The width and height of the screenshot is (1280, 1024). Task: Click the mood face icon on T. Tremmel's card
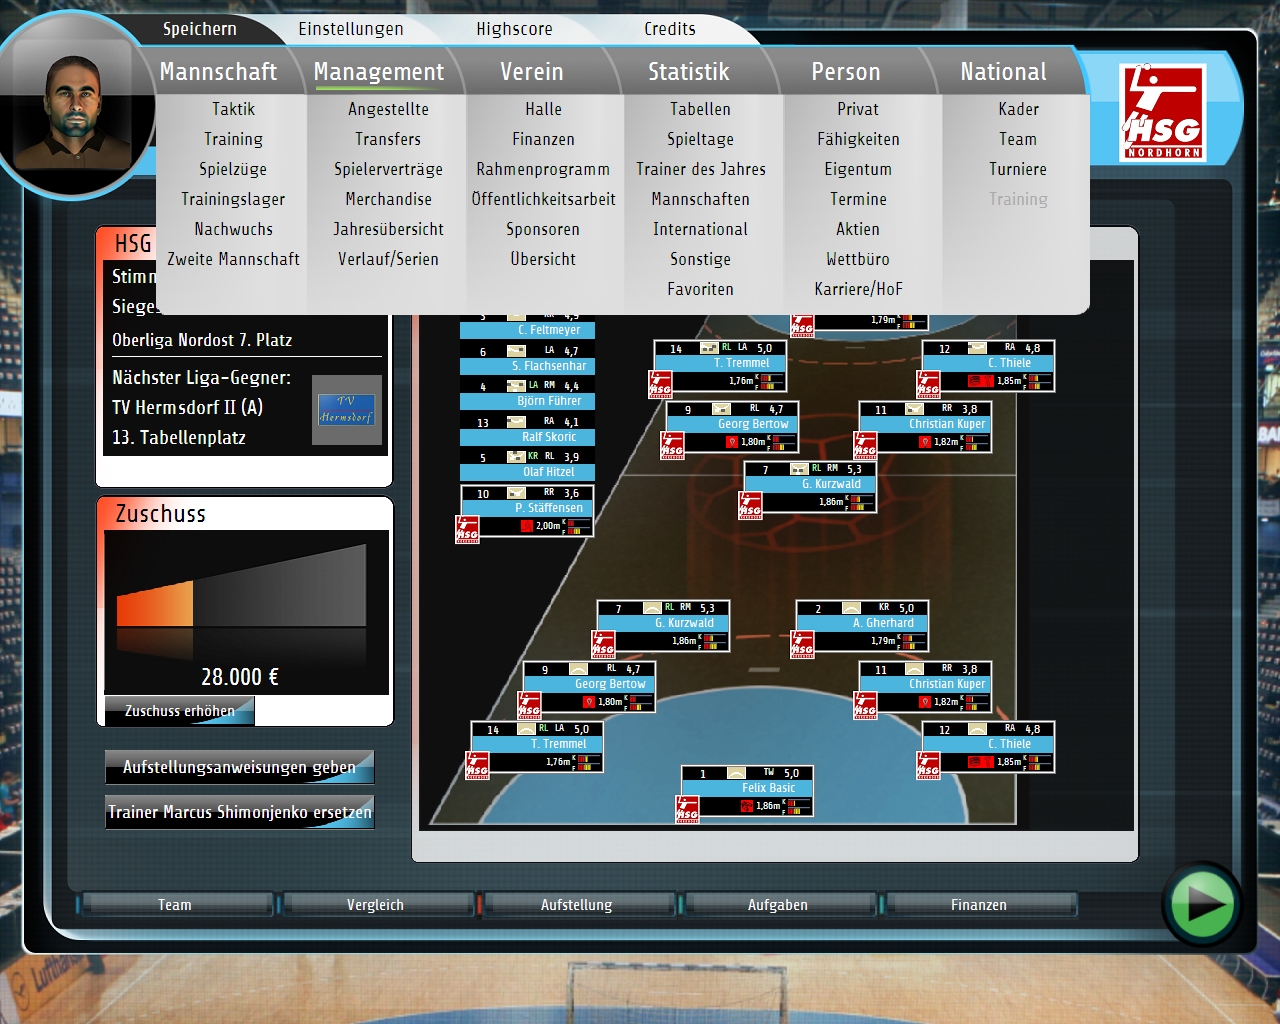(x=710, y=348)
